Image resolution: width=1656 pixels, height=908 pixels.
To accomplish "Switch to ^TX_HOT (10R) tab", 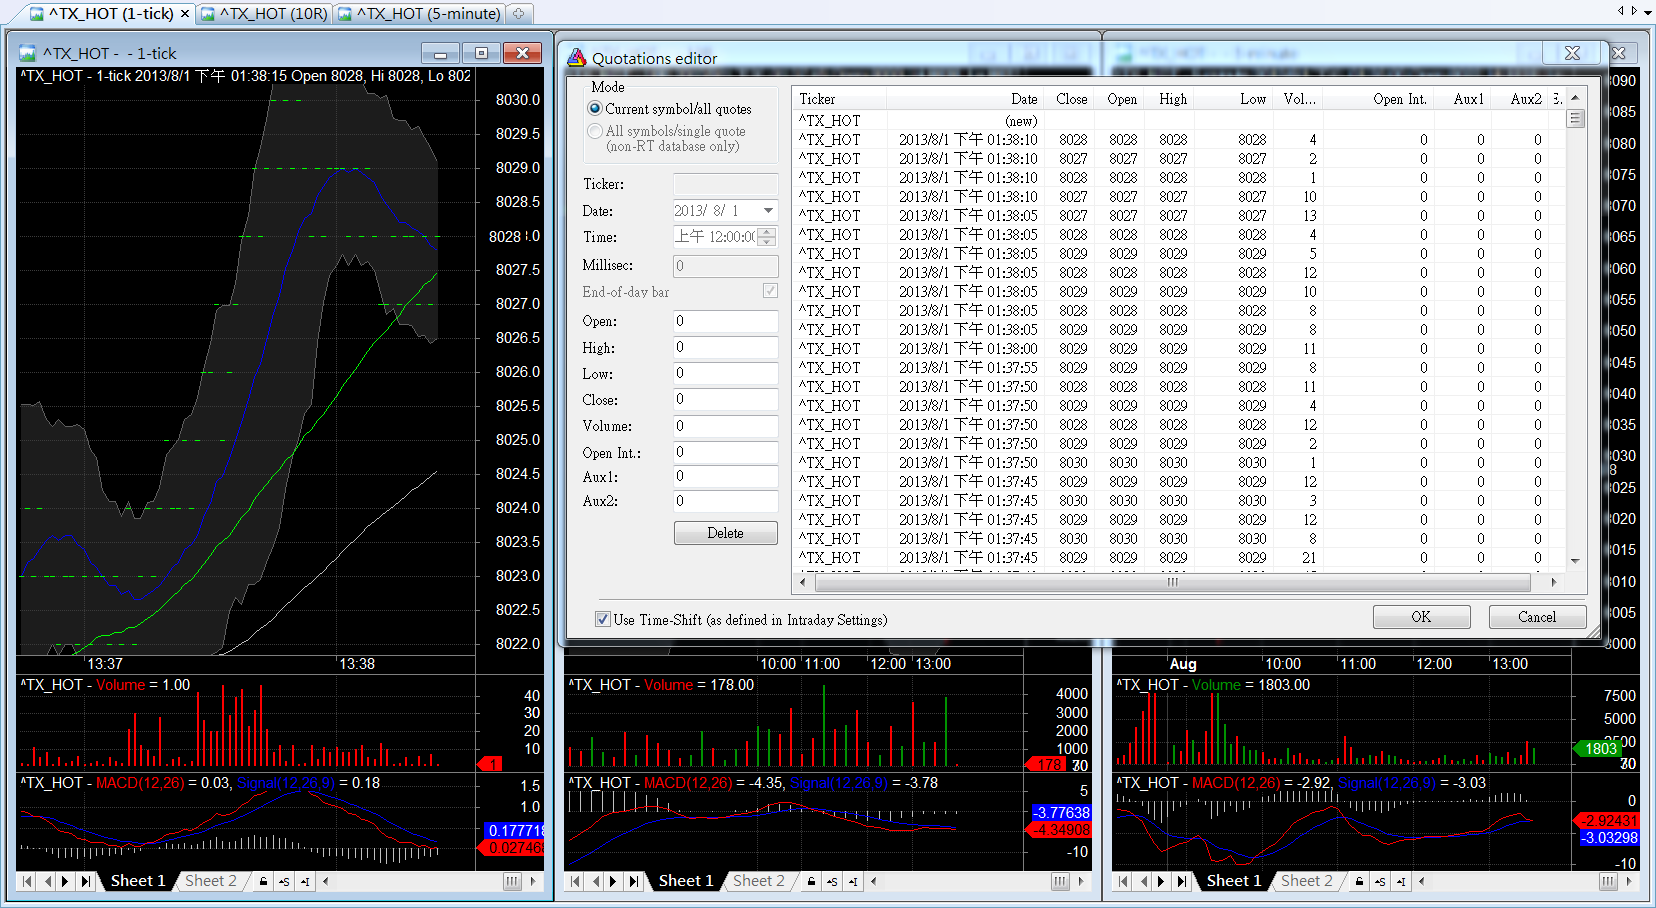I will click(x=265, y=13).
